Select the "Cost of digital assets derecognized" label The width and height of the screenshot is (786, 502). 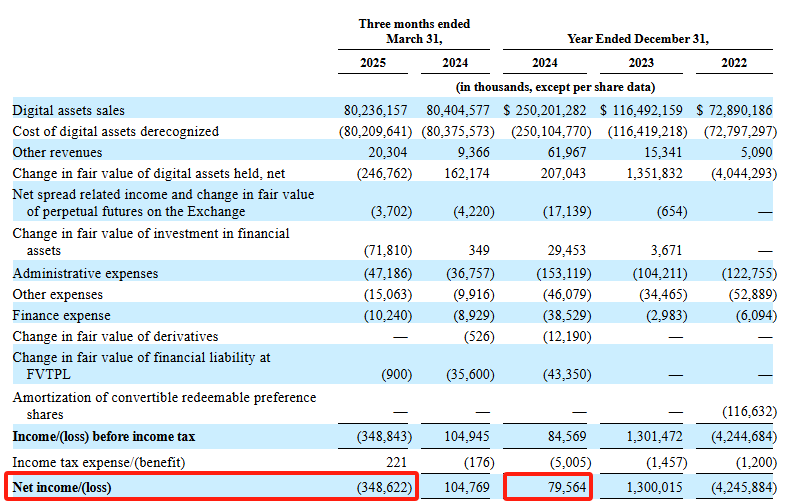[x=115, y=131]
